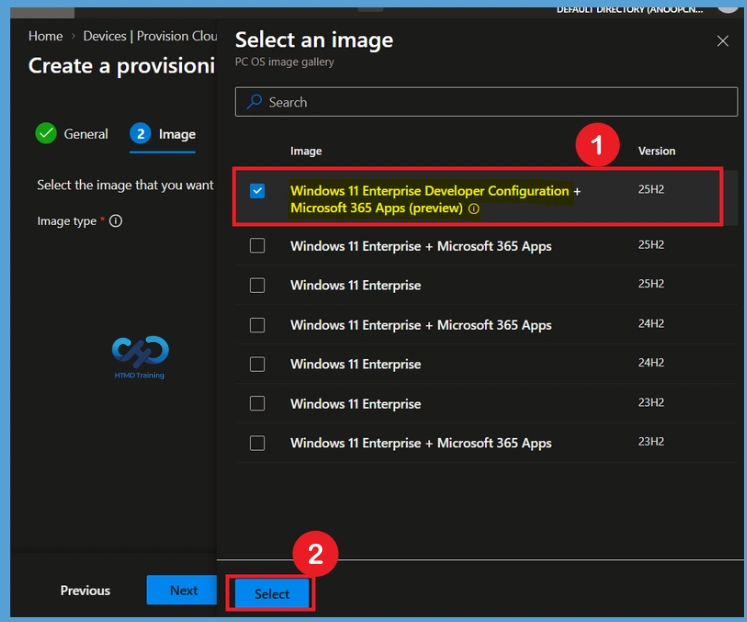747x622 pixels.
Task: Click the Select button
Action: [272, 593]
